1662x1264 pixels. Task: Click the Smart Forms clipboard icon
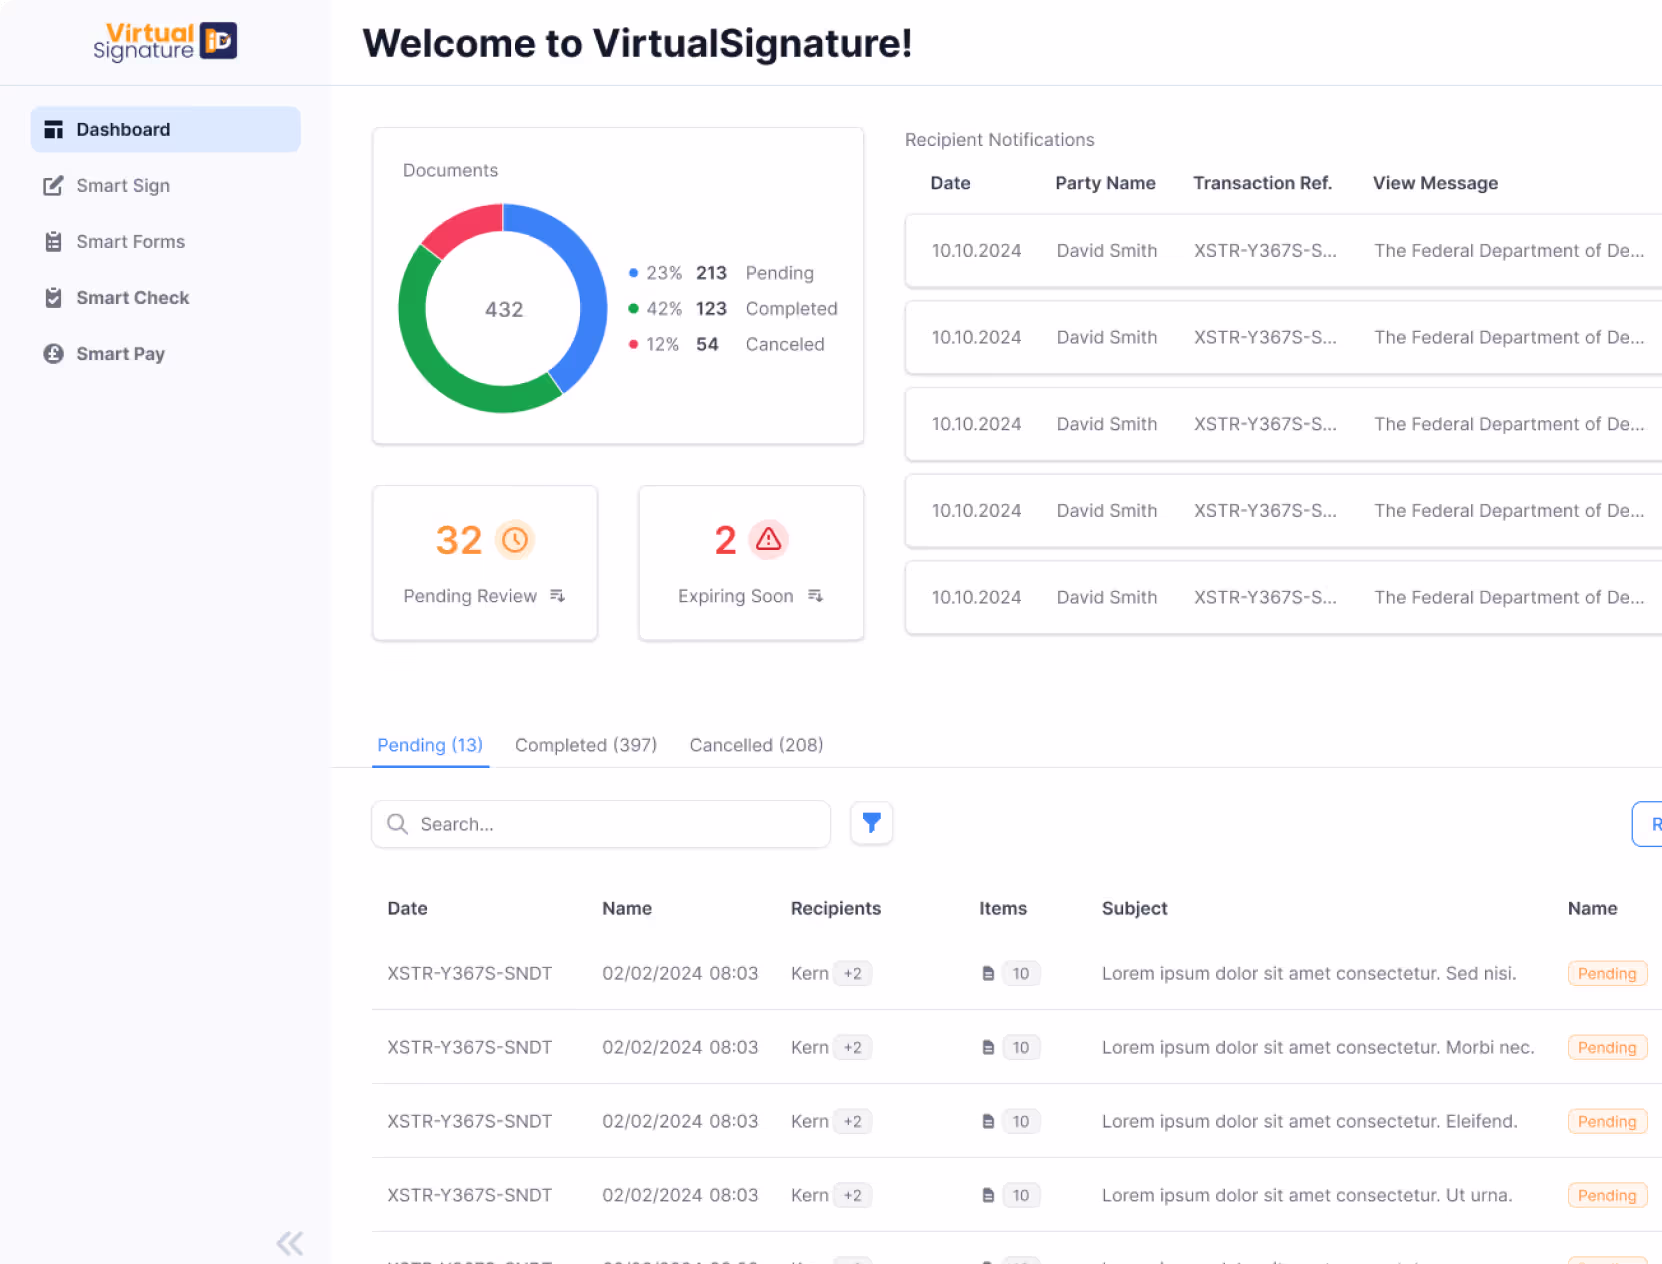(54, 241)
